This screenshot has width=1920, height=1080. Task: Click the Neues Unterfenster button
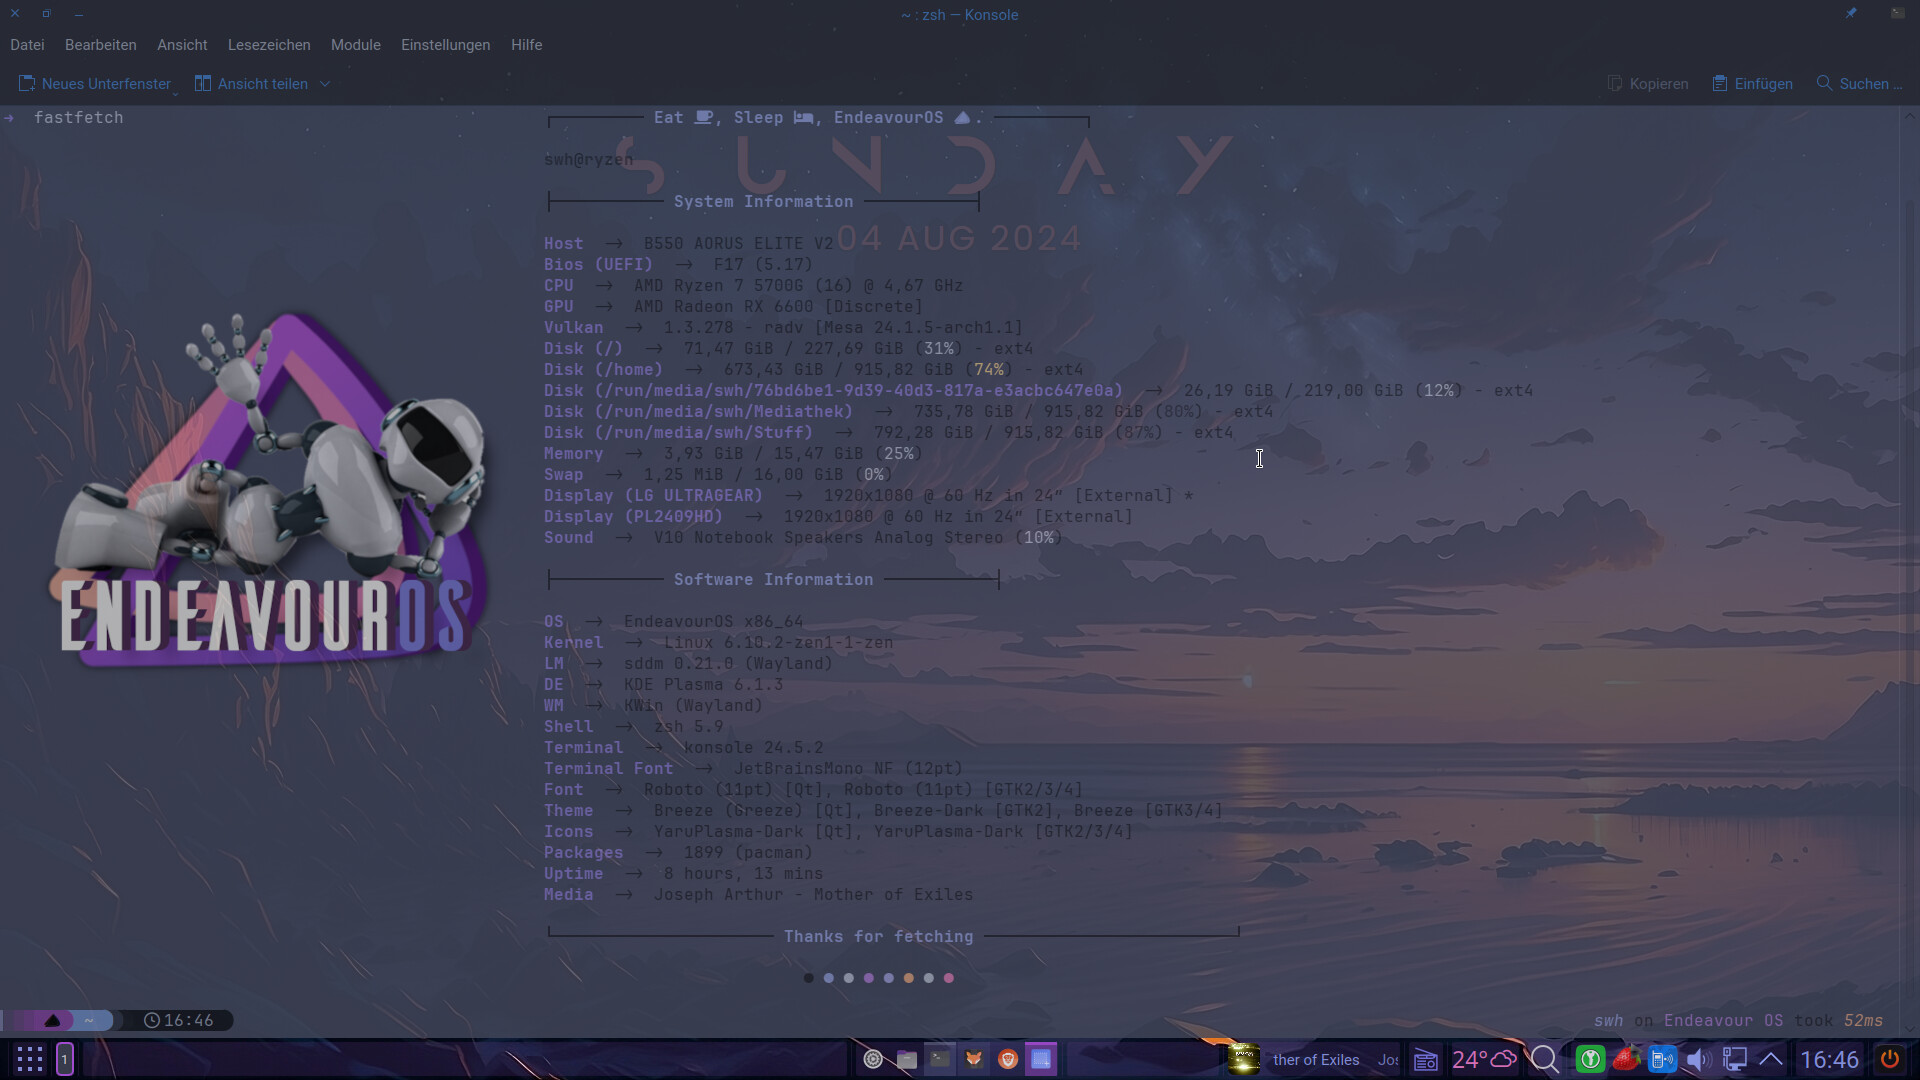pyautogui.click(x=95, y=84)
